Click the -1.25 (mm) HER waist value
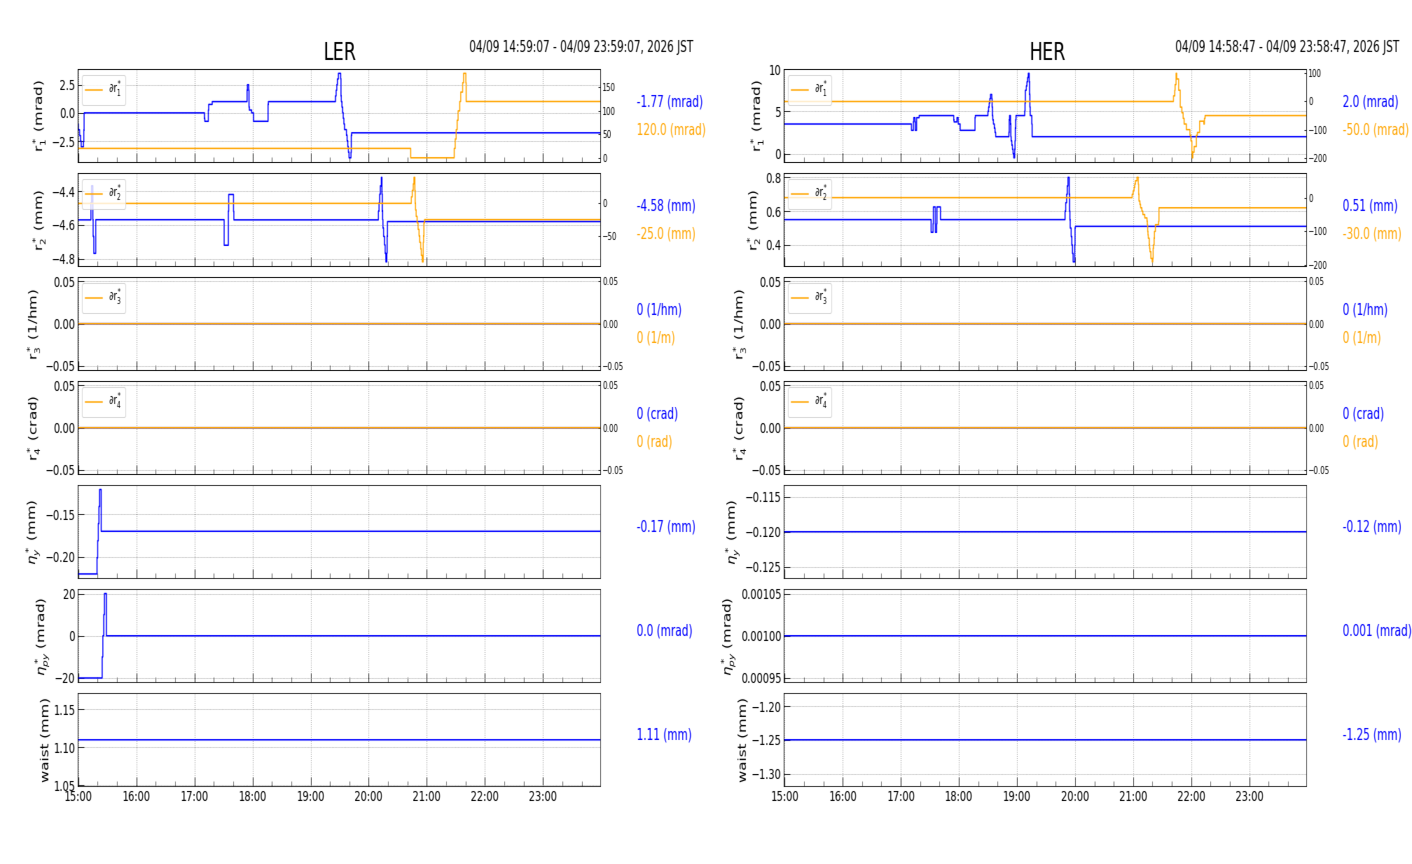 click(x=1371, y=735)
